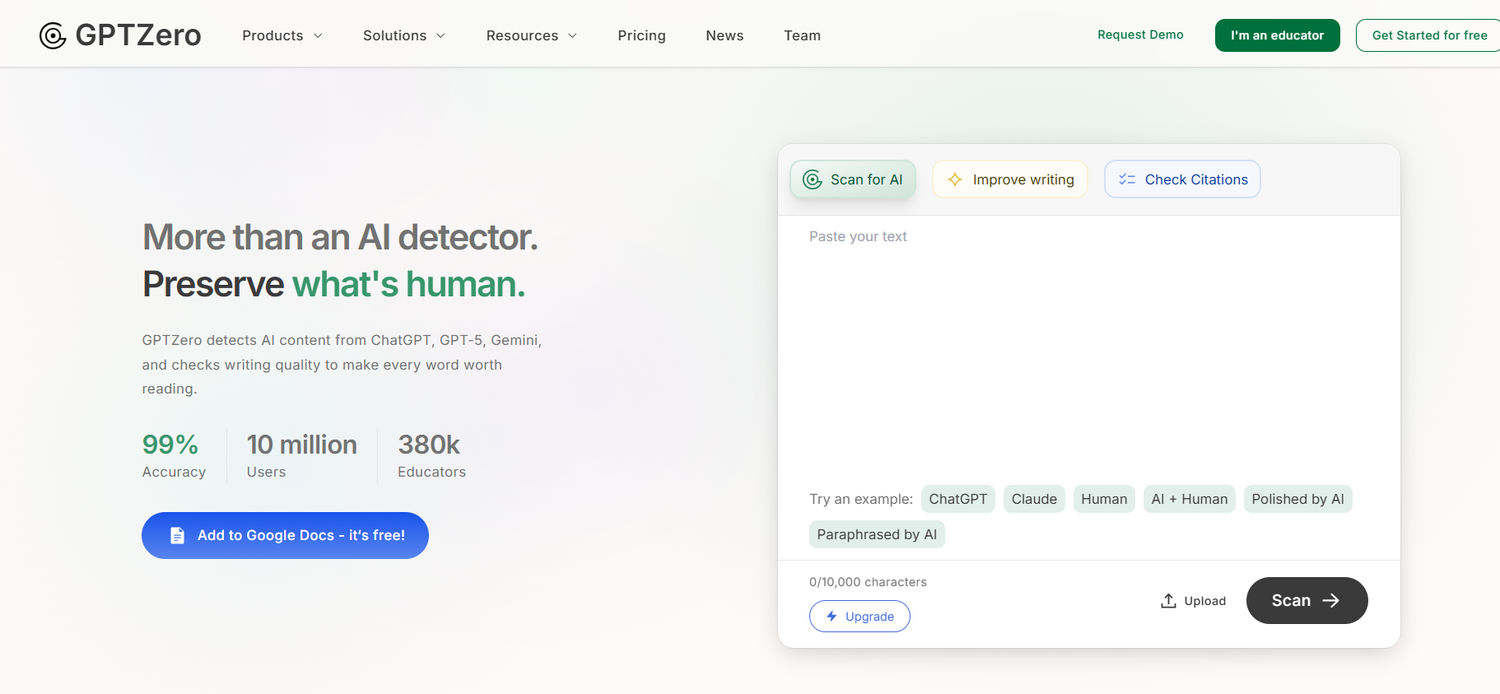1500x694 pixels.
Task: Expand the Products dropdown menu
Action: [282, 36]
